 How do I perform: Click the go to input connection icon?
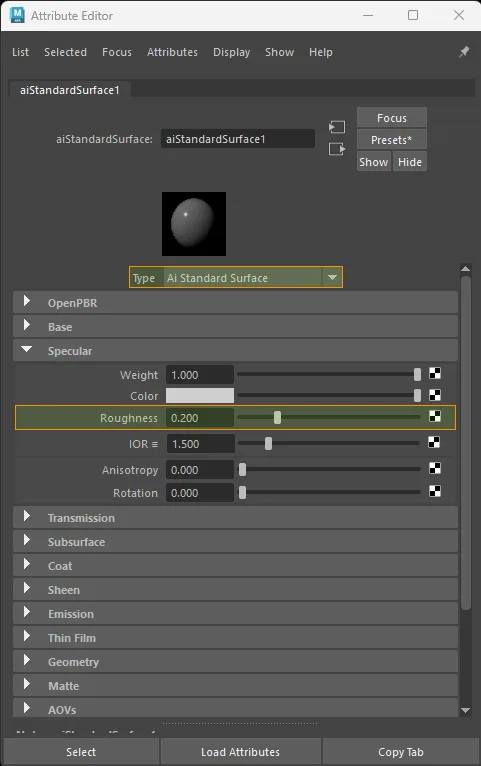(x=337, y=128)
